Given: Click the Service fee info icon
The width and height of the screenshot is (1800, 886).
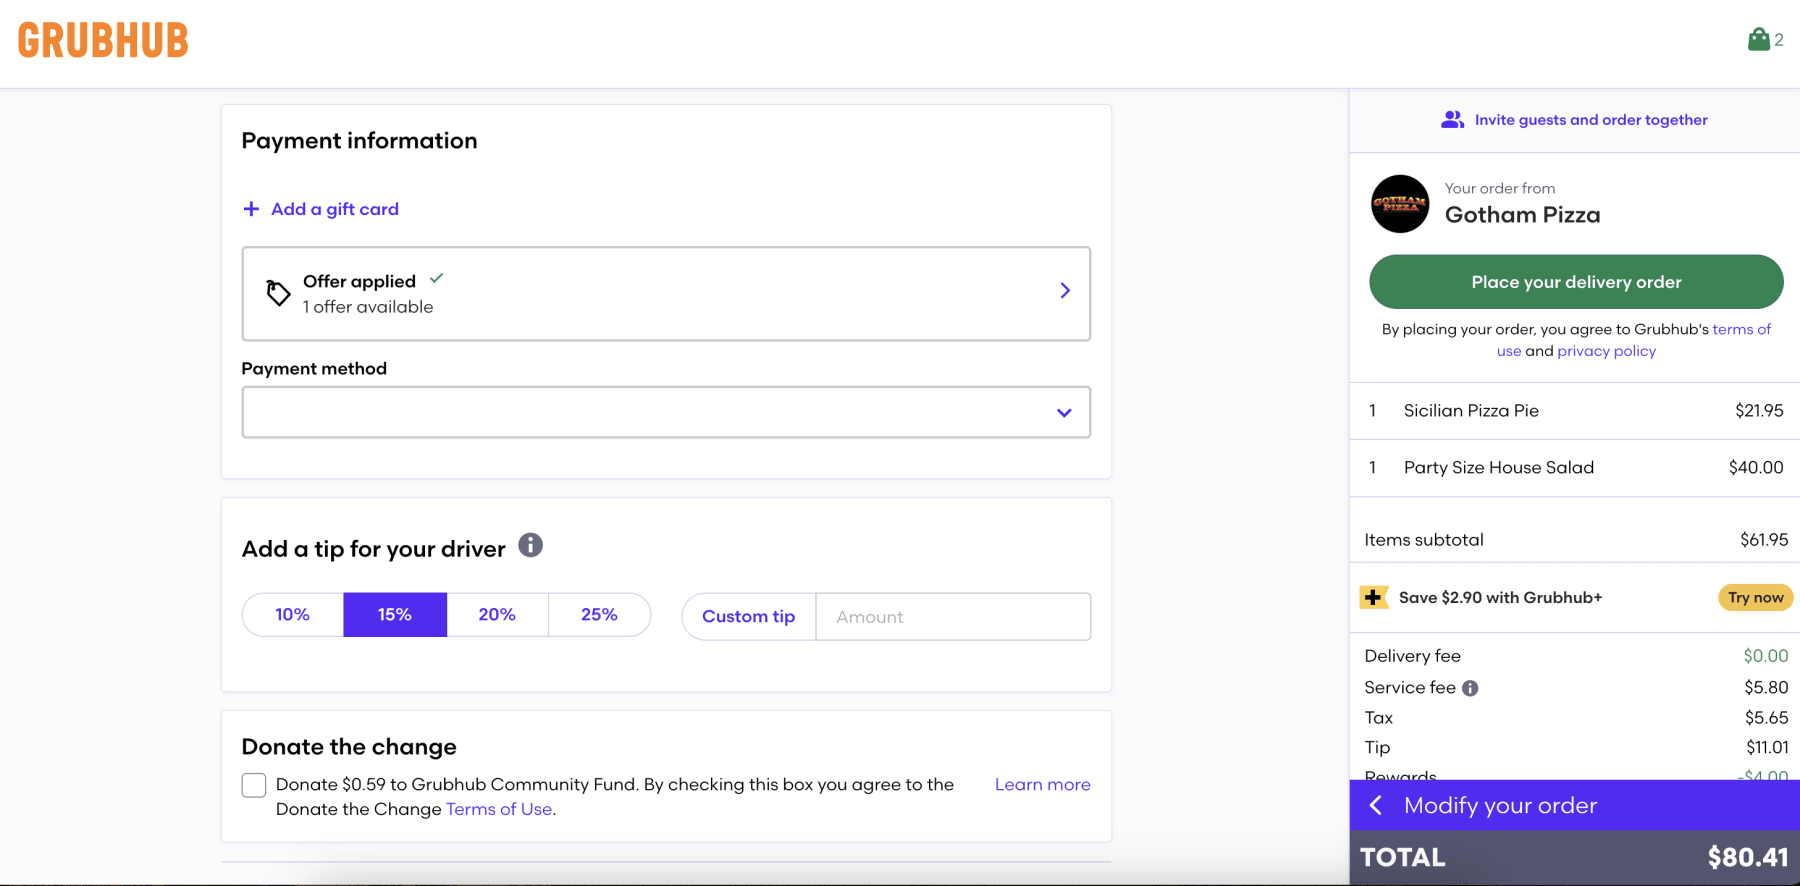Looking at the screenshot, I should pos(1470,688).
